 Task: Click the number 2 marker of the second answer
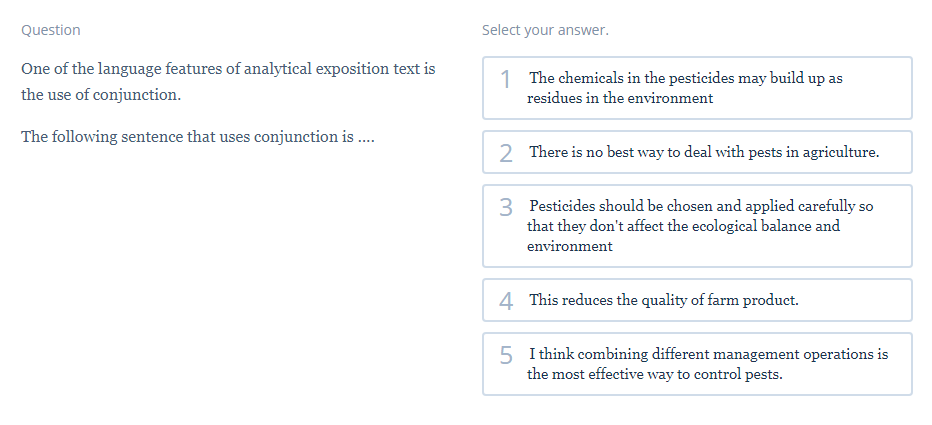[x=506, y=153]
